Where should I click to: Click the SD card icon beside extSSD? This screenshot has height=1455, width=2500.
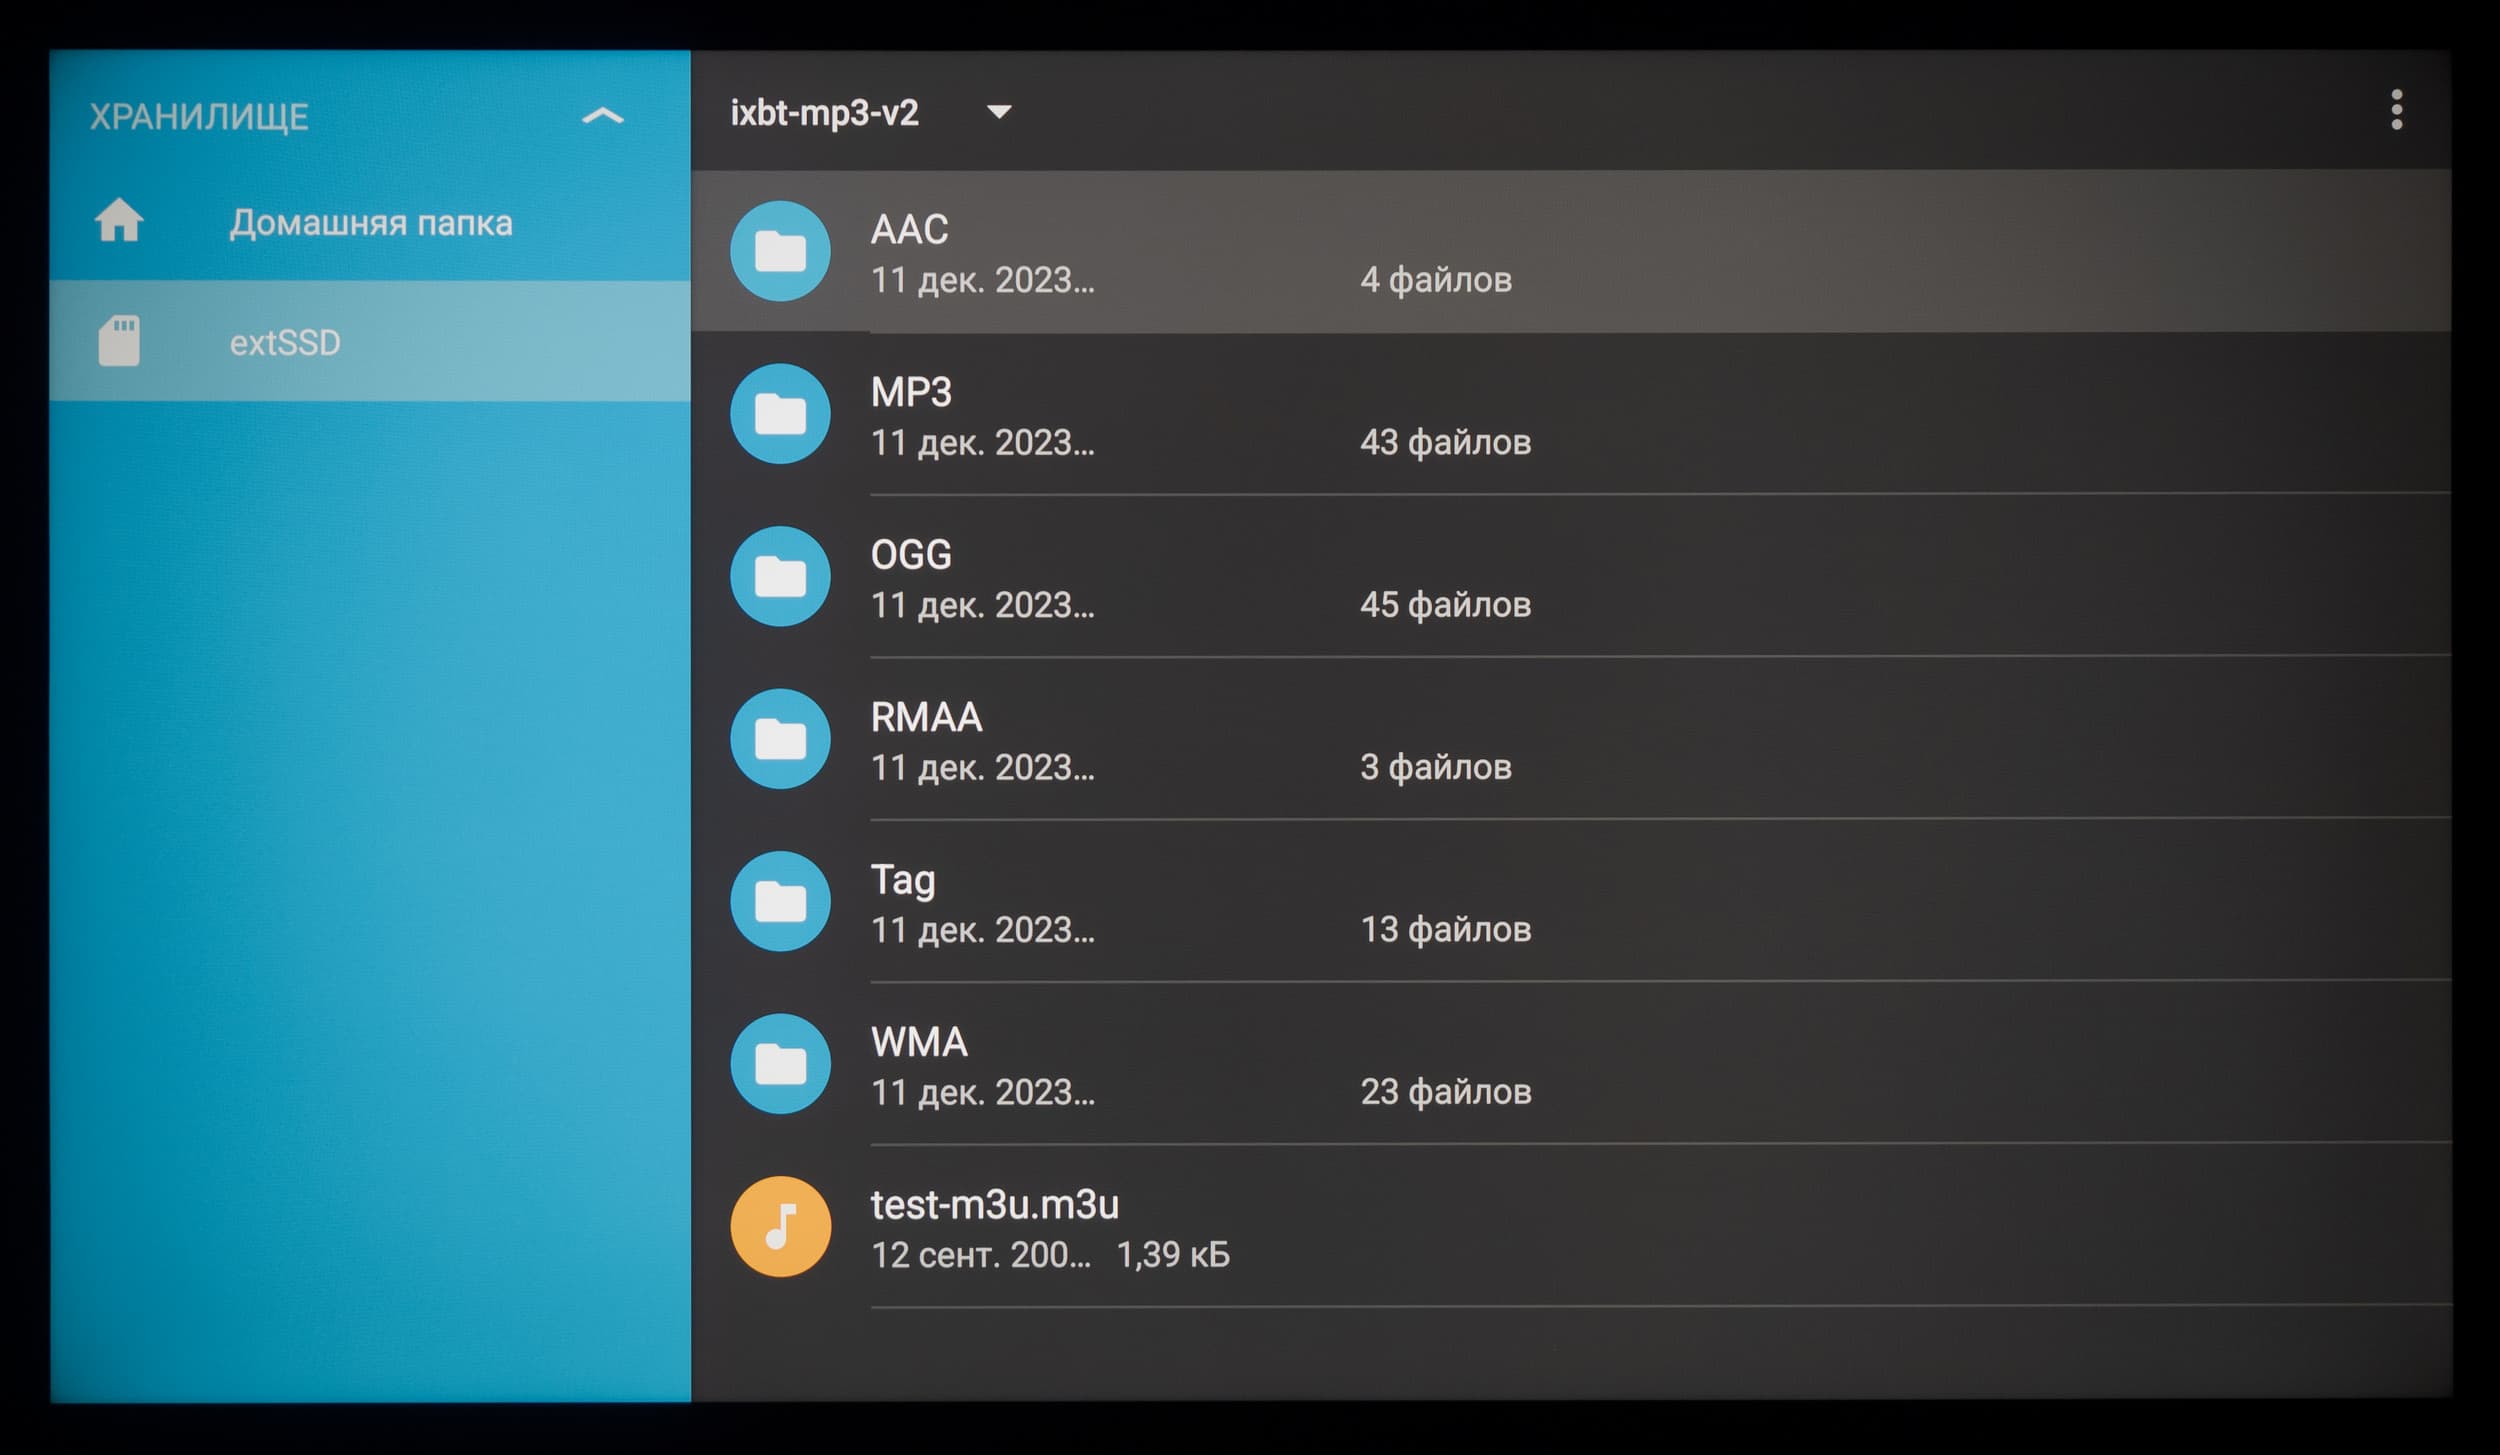tap(119, 342)
